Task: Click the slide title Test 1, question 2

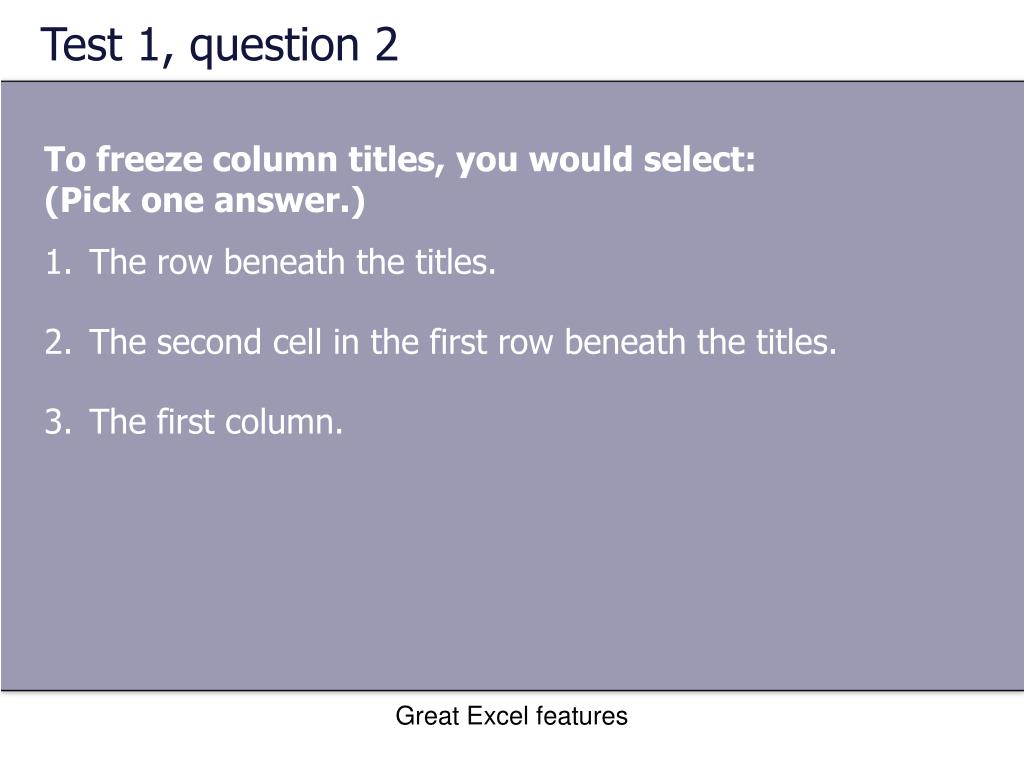Action: (219, 46)
